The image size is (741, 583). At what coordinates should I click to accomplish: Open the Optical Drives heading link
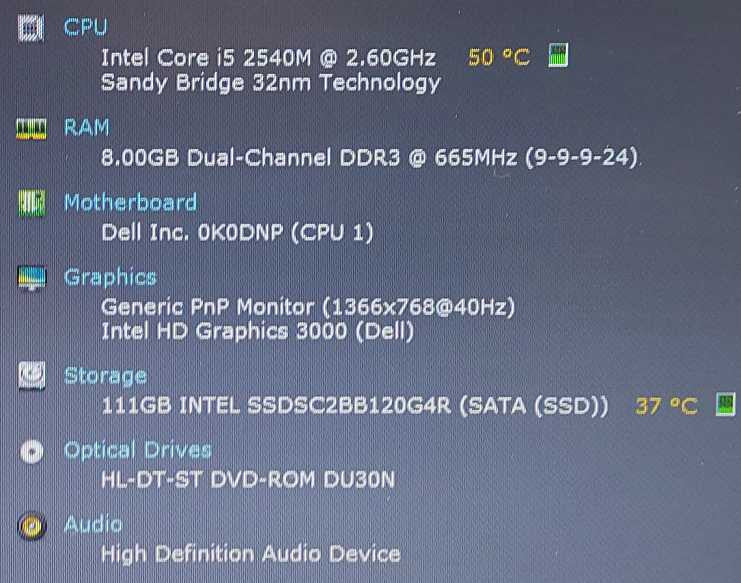(138, 450)
